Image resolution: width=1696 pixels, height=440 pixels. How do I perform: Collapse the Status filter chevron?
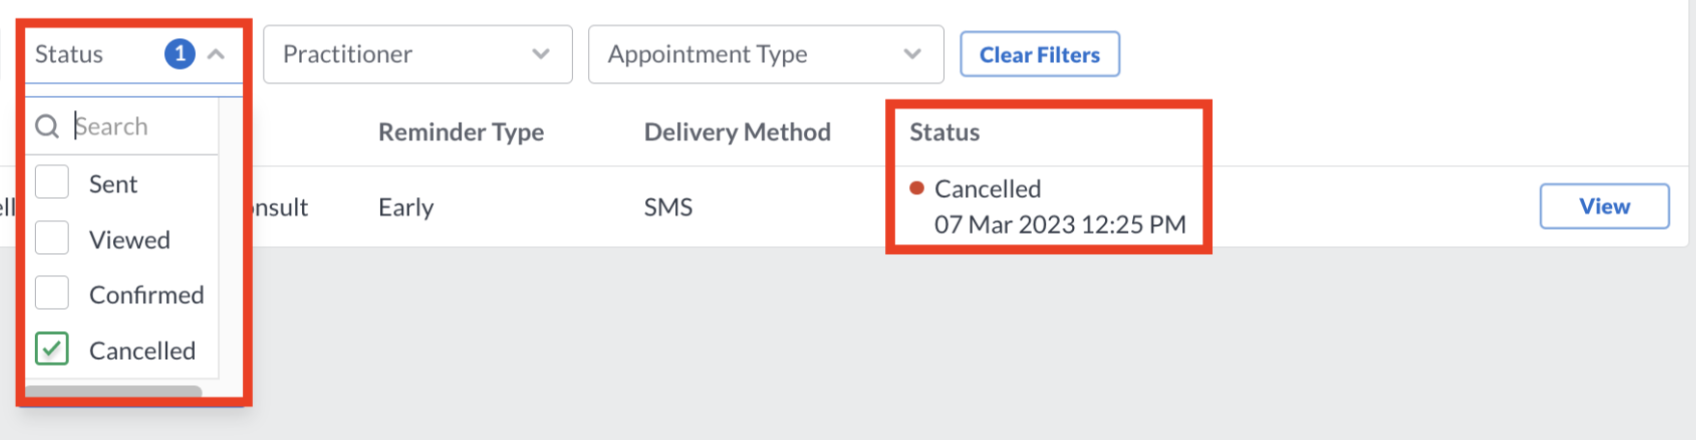click(x=216, y=55)
